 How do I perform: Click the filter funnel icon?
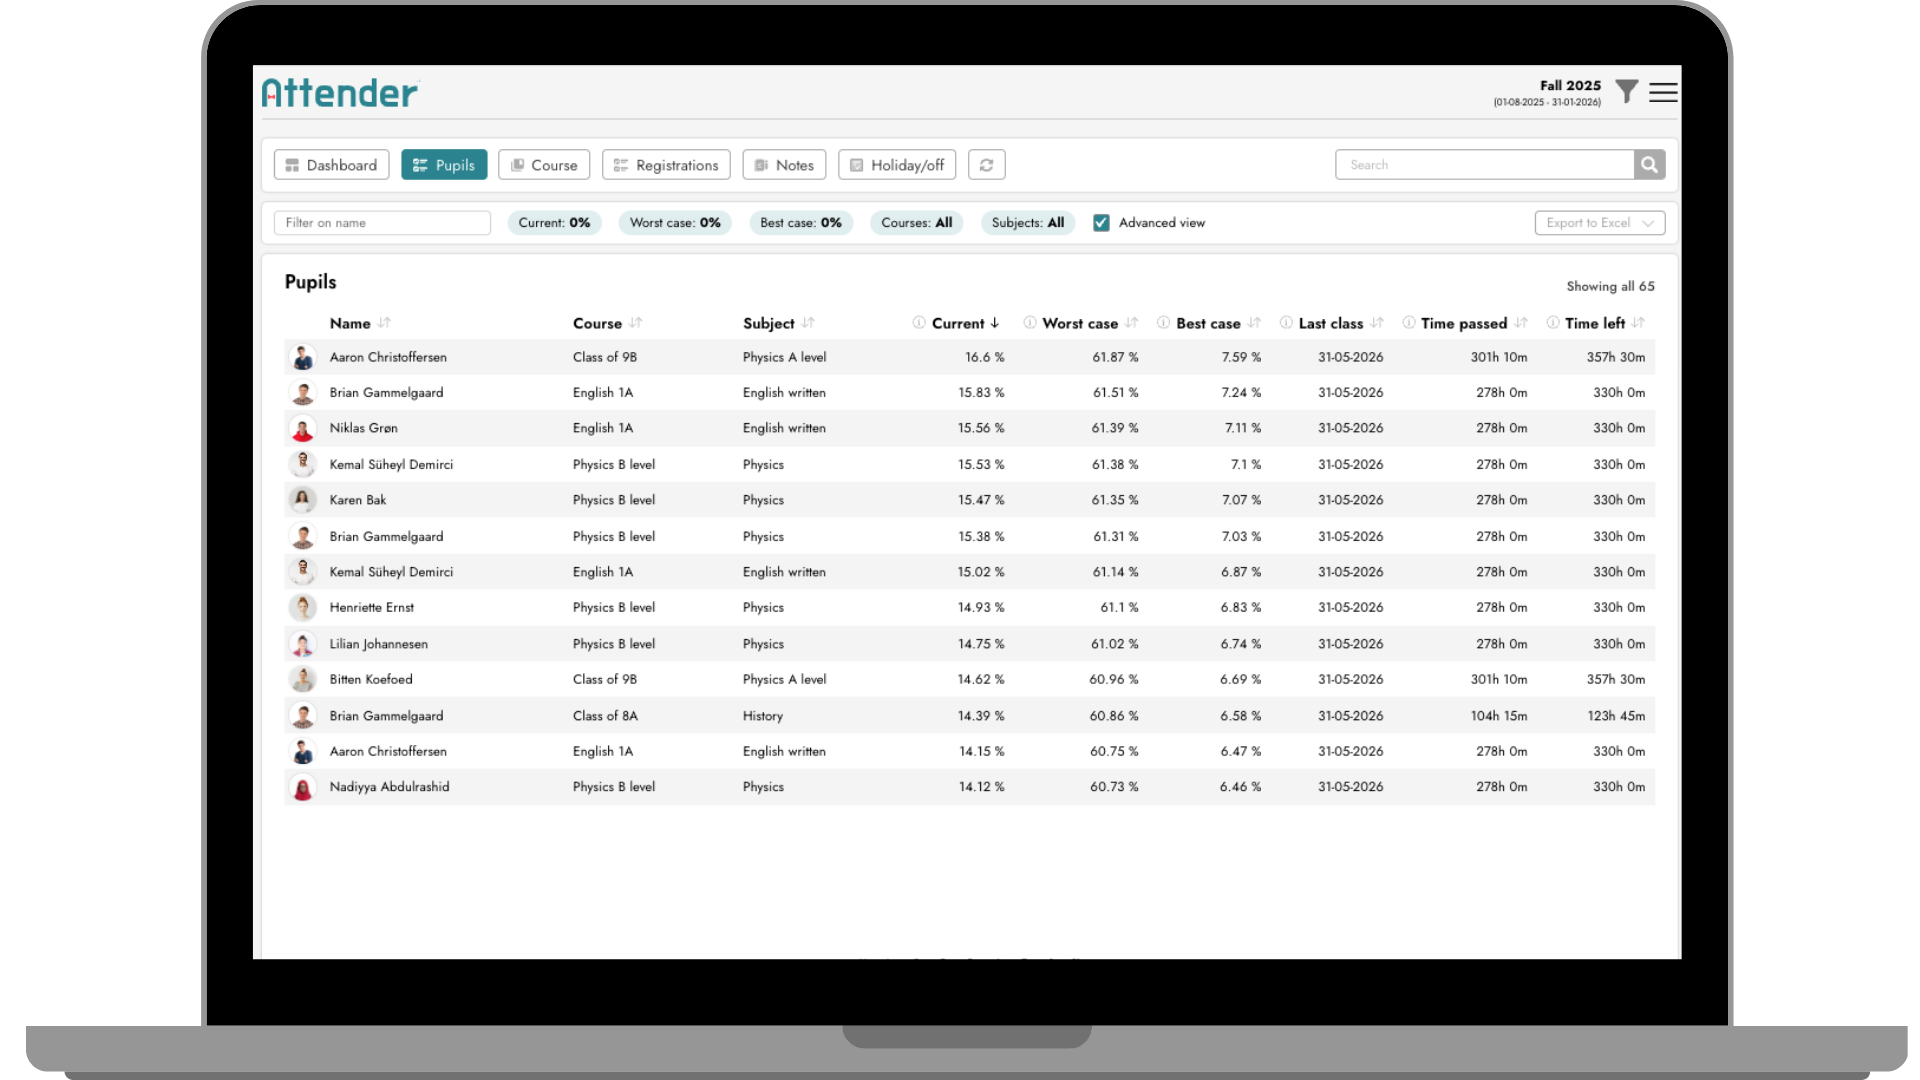[x=1627, y=92]
